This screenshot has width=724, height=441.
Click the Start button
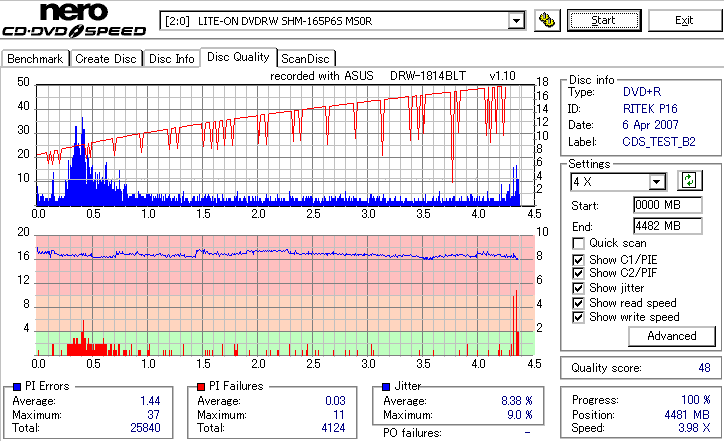click(604, 20)
